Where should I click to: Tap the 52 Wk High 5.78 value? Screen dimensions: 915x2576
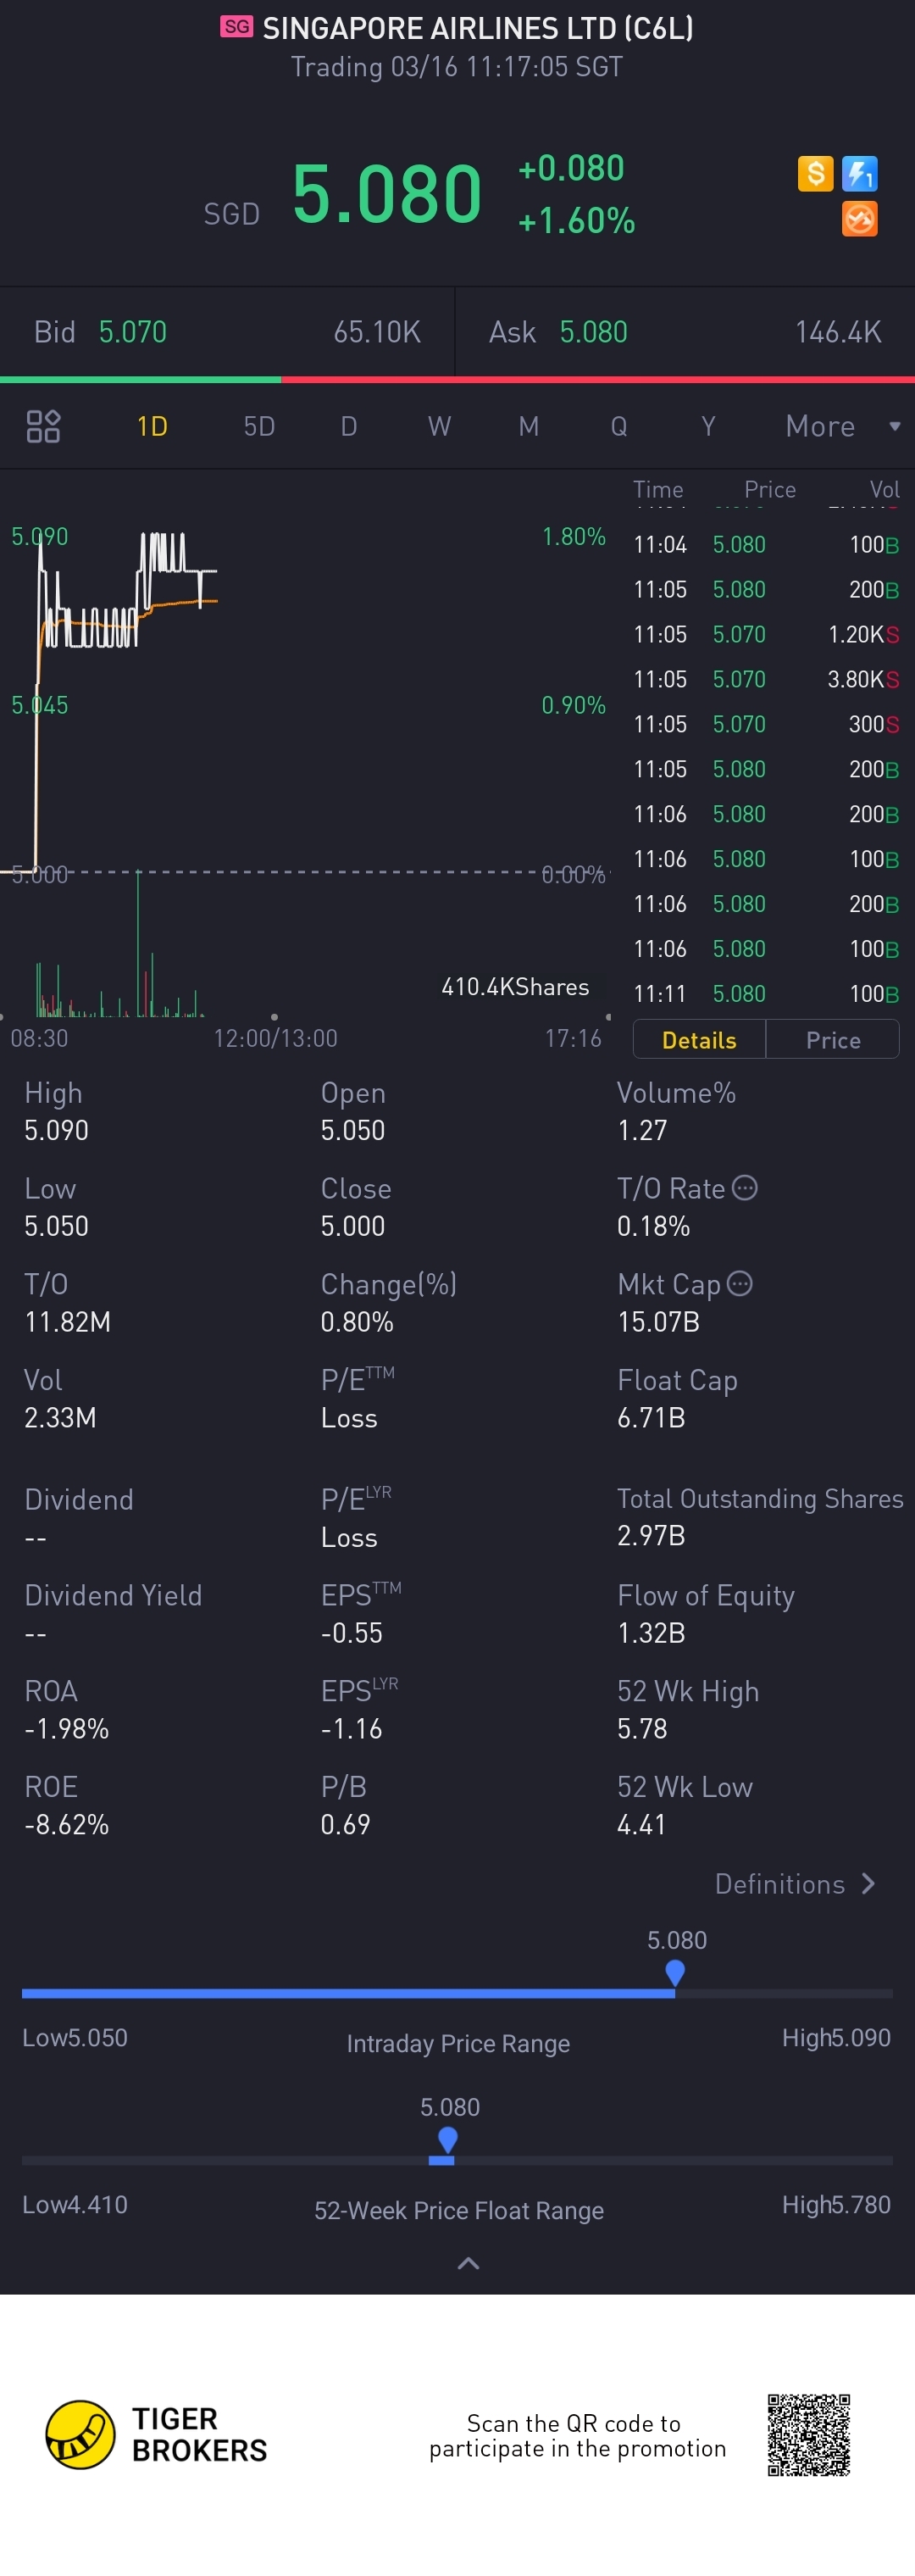642,1728
